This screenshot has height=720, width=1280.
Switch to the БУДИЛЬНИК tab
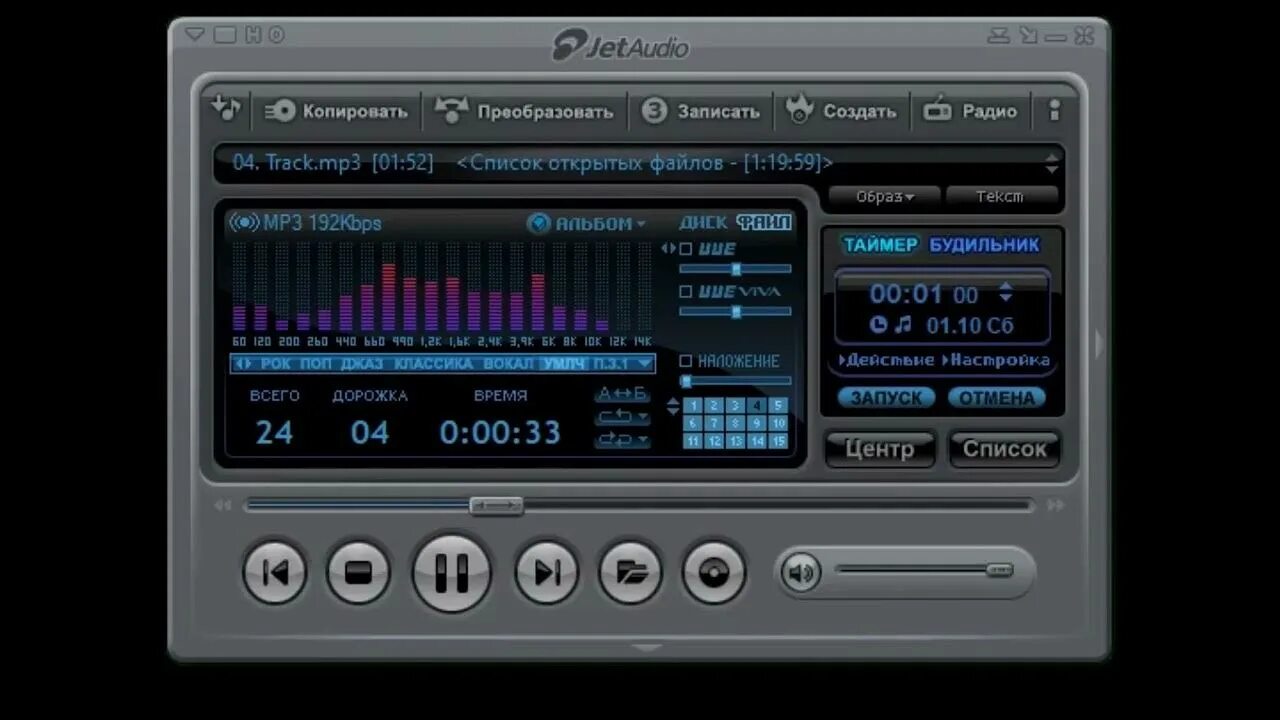[985, 245]
